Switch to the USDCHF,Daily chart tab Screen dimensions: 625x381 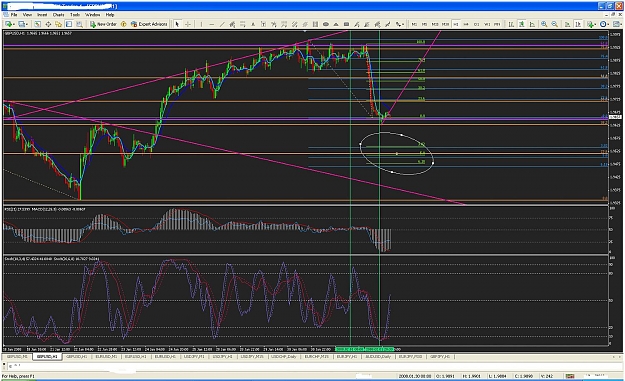(284, 357)
